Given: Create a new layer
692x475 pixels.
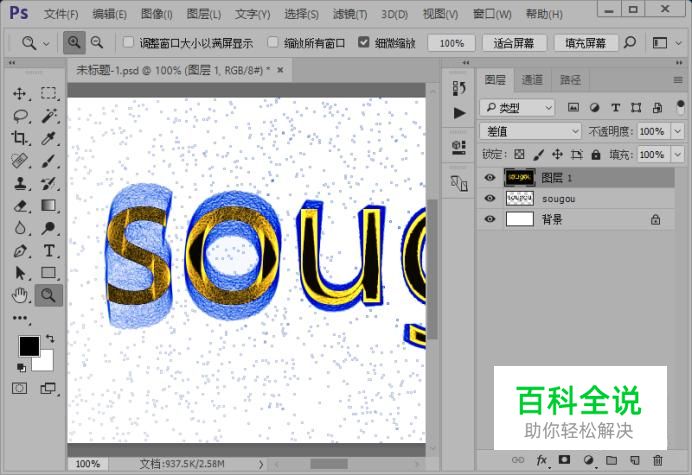Looking at the screenshot, I should click(x=635, y=460).
